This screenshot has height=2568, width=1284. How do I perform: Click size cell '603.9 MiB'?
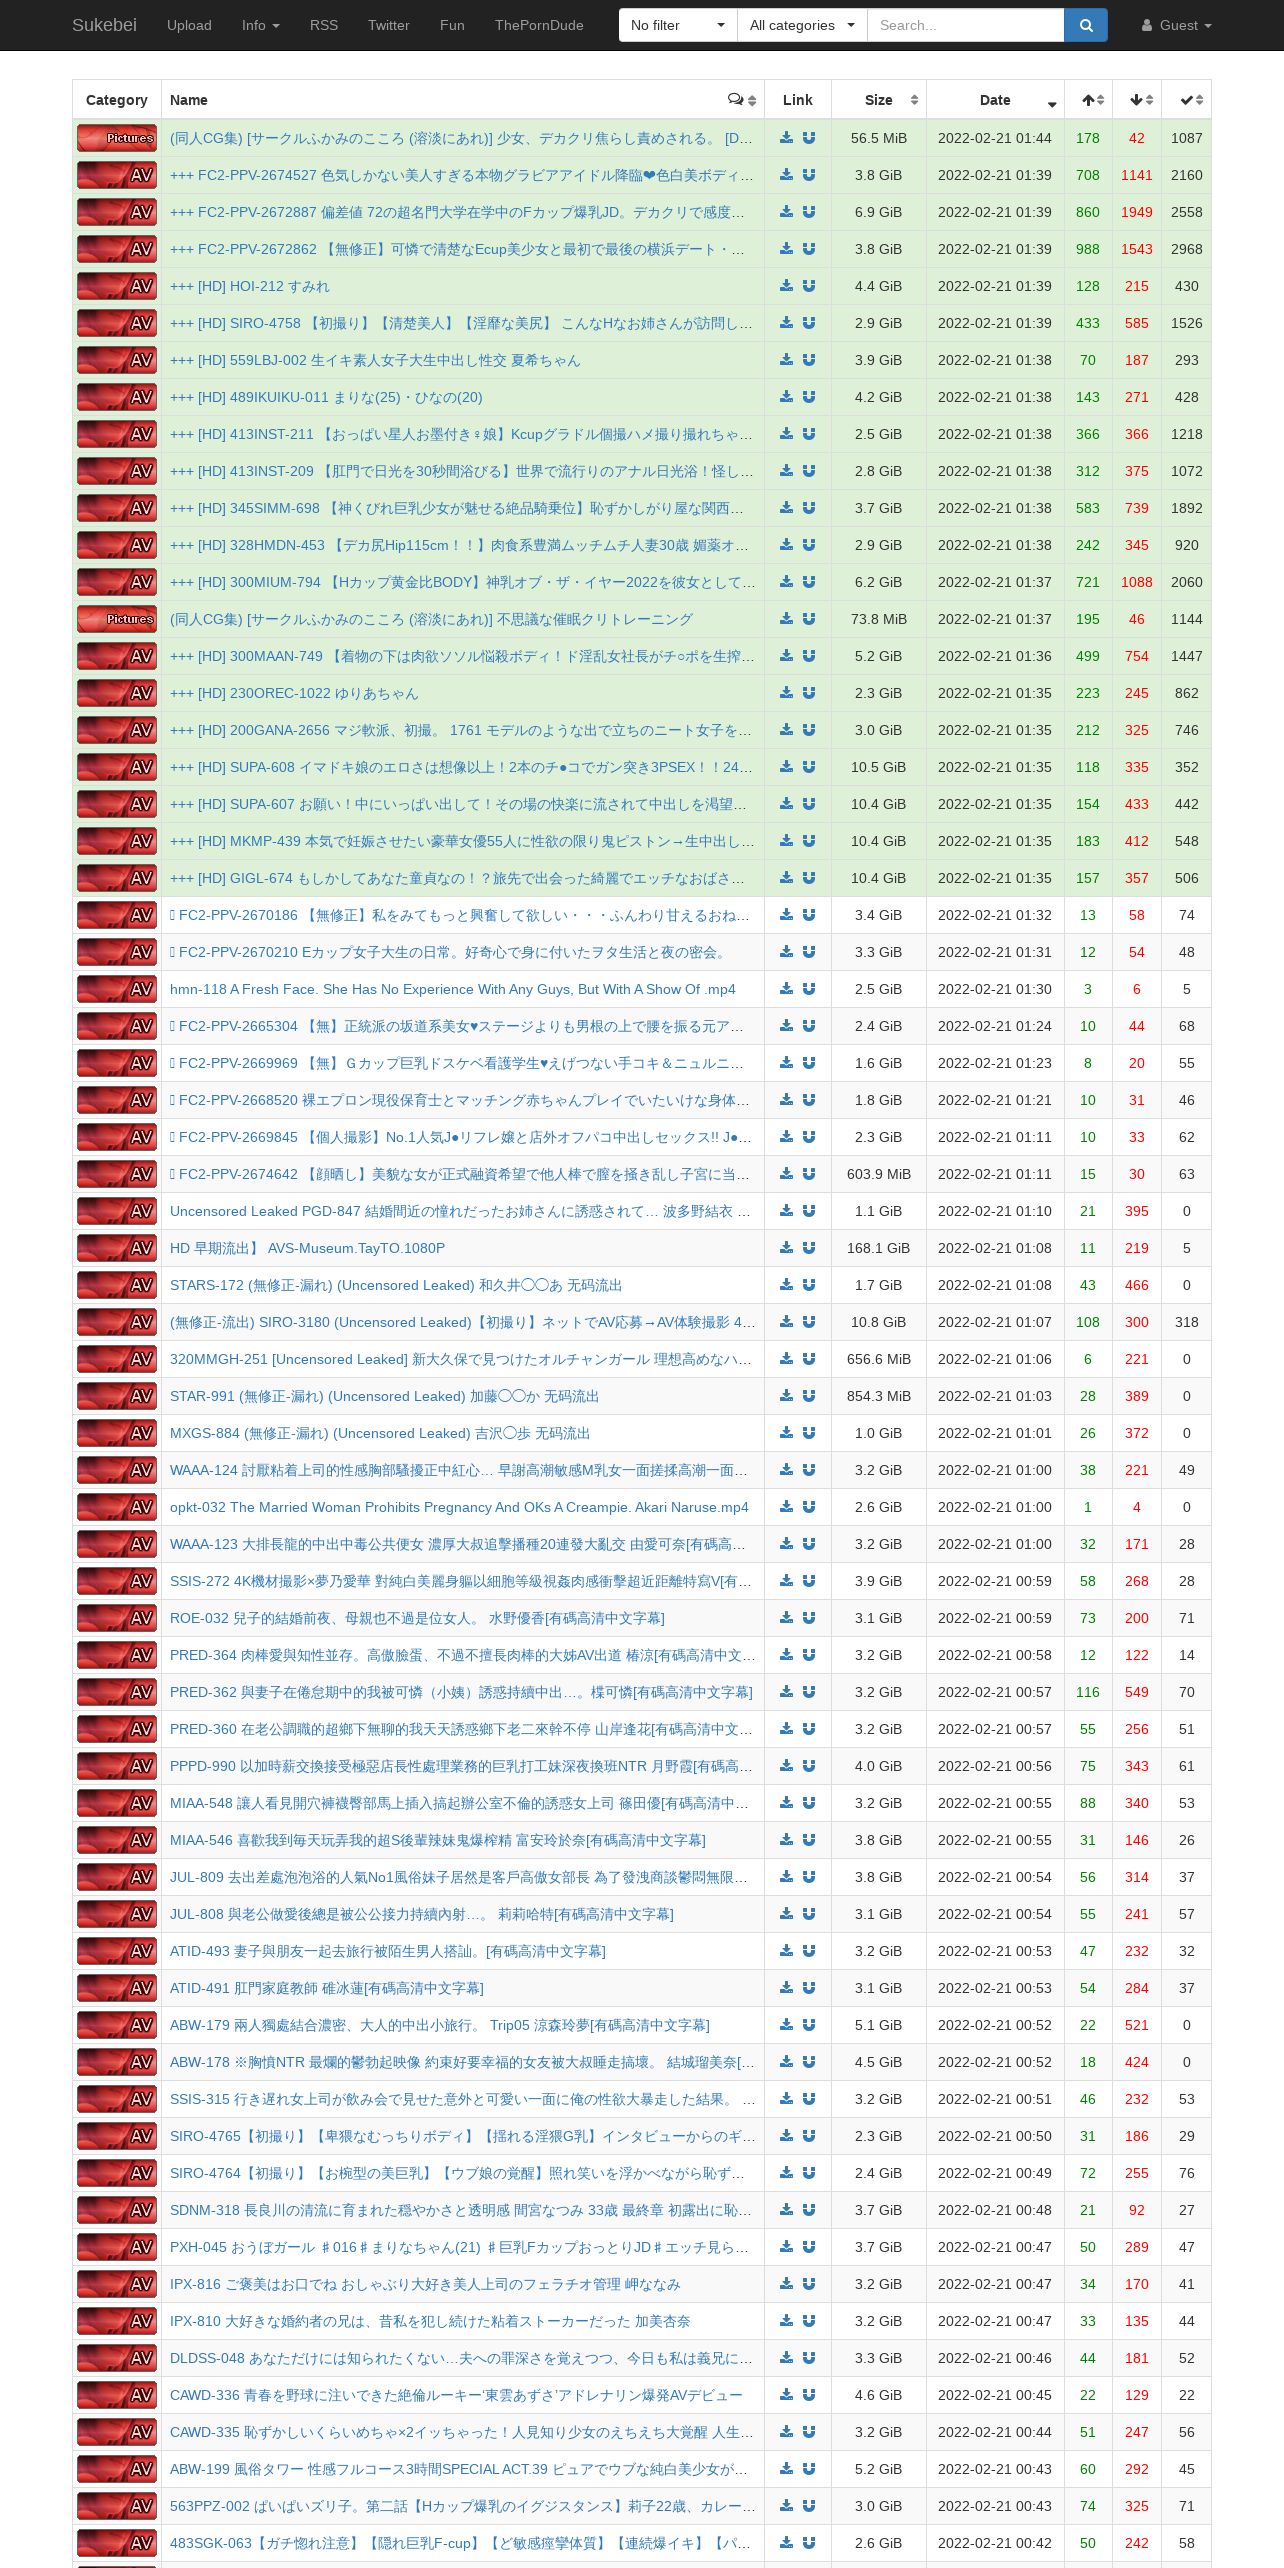[879, 1174]
